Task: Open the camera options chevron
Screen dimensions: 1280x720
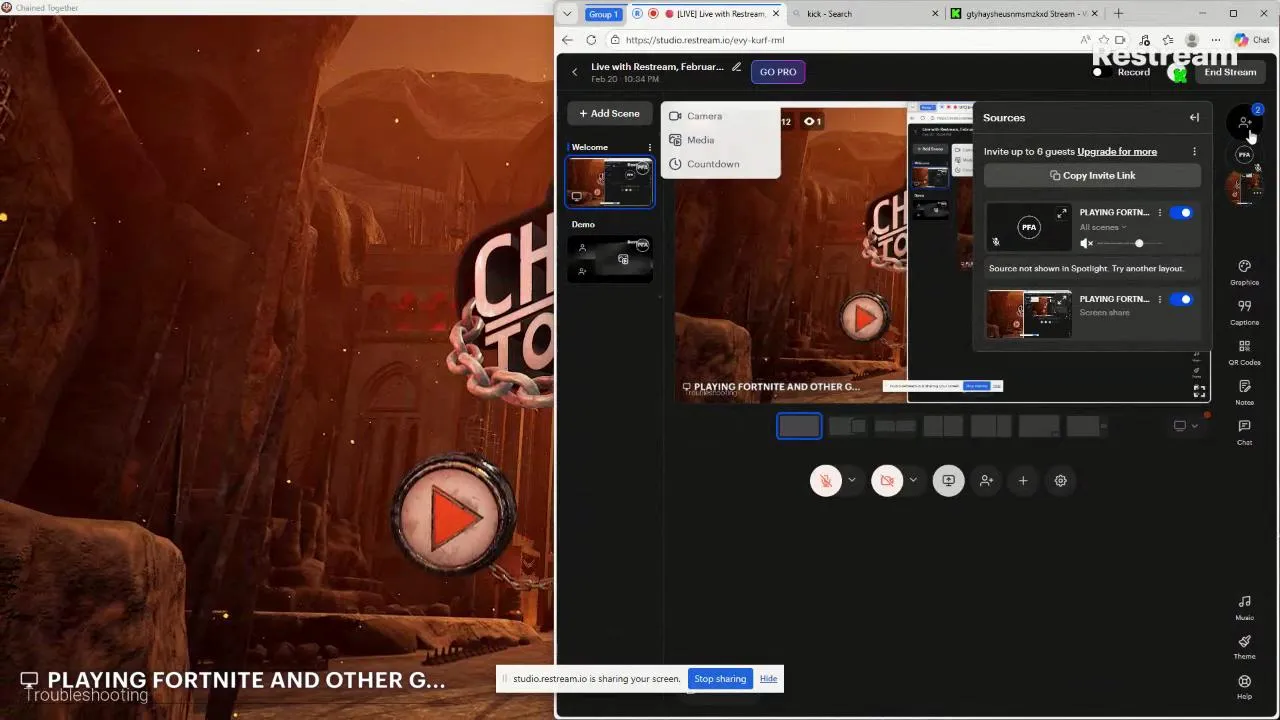Action: coord(913,481)
